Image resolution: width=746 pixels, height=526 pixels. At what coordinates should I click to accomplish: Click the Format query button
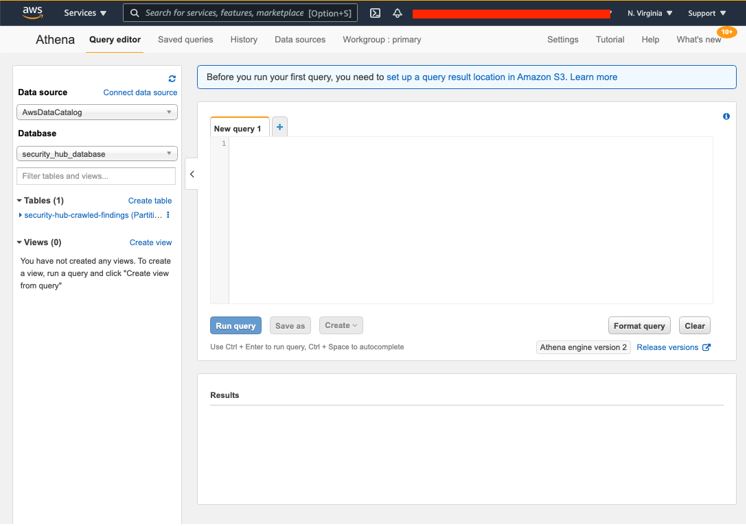pos(639,326)
